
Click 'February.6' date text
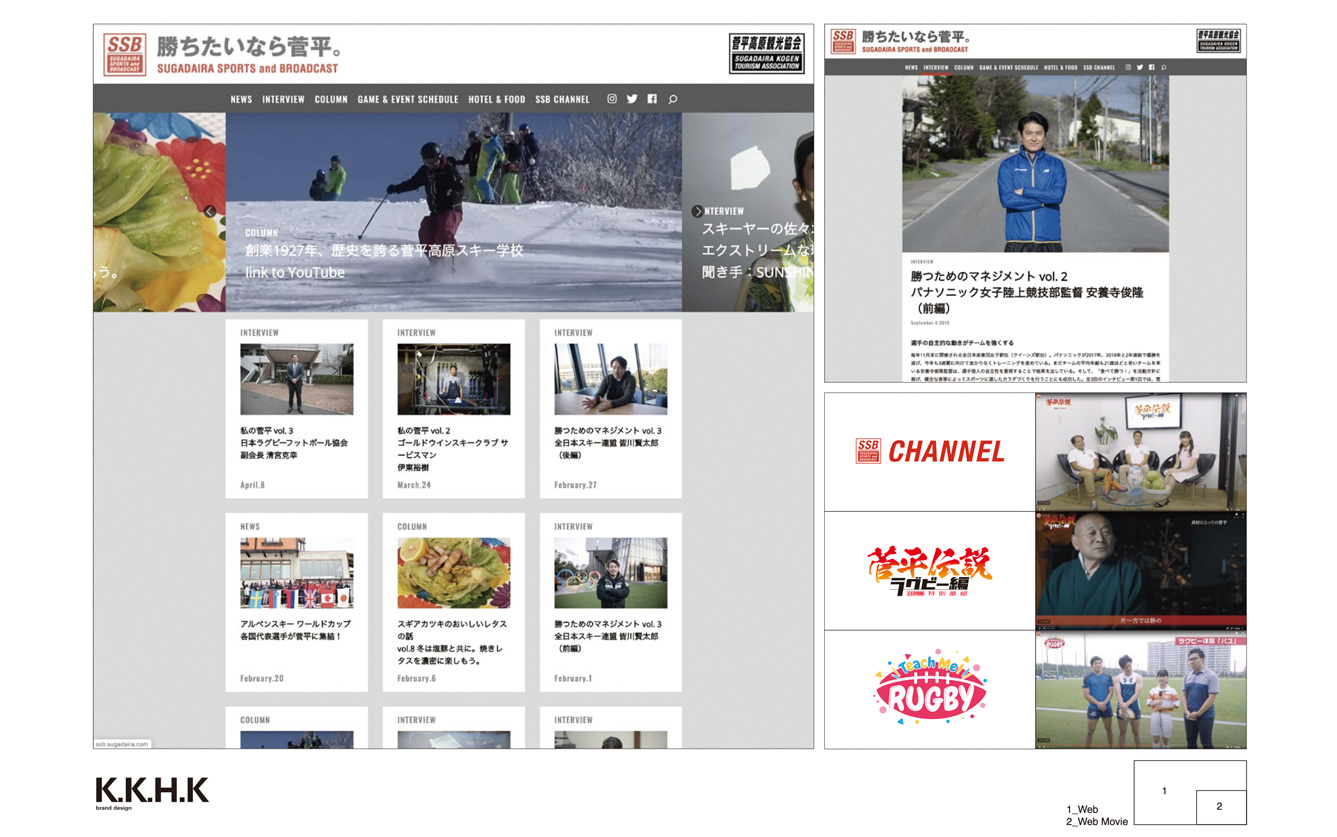click(416, 678)
